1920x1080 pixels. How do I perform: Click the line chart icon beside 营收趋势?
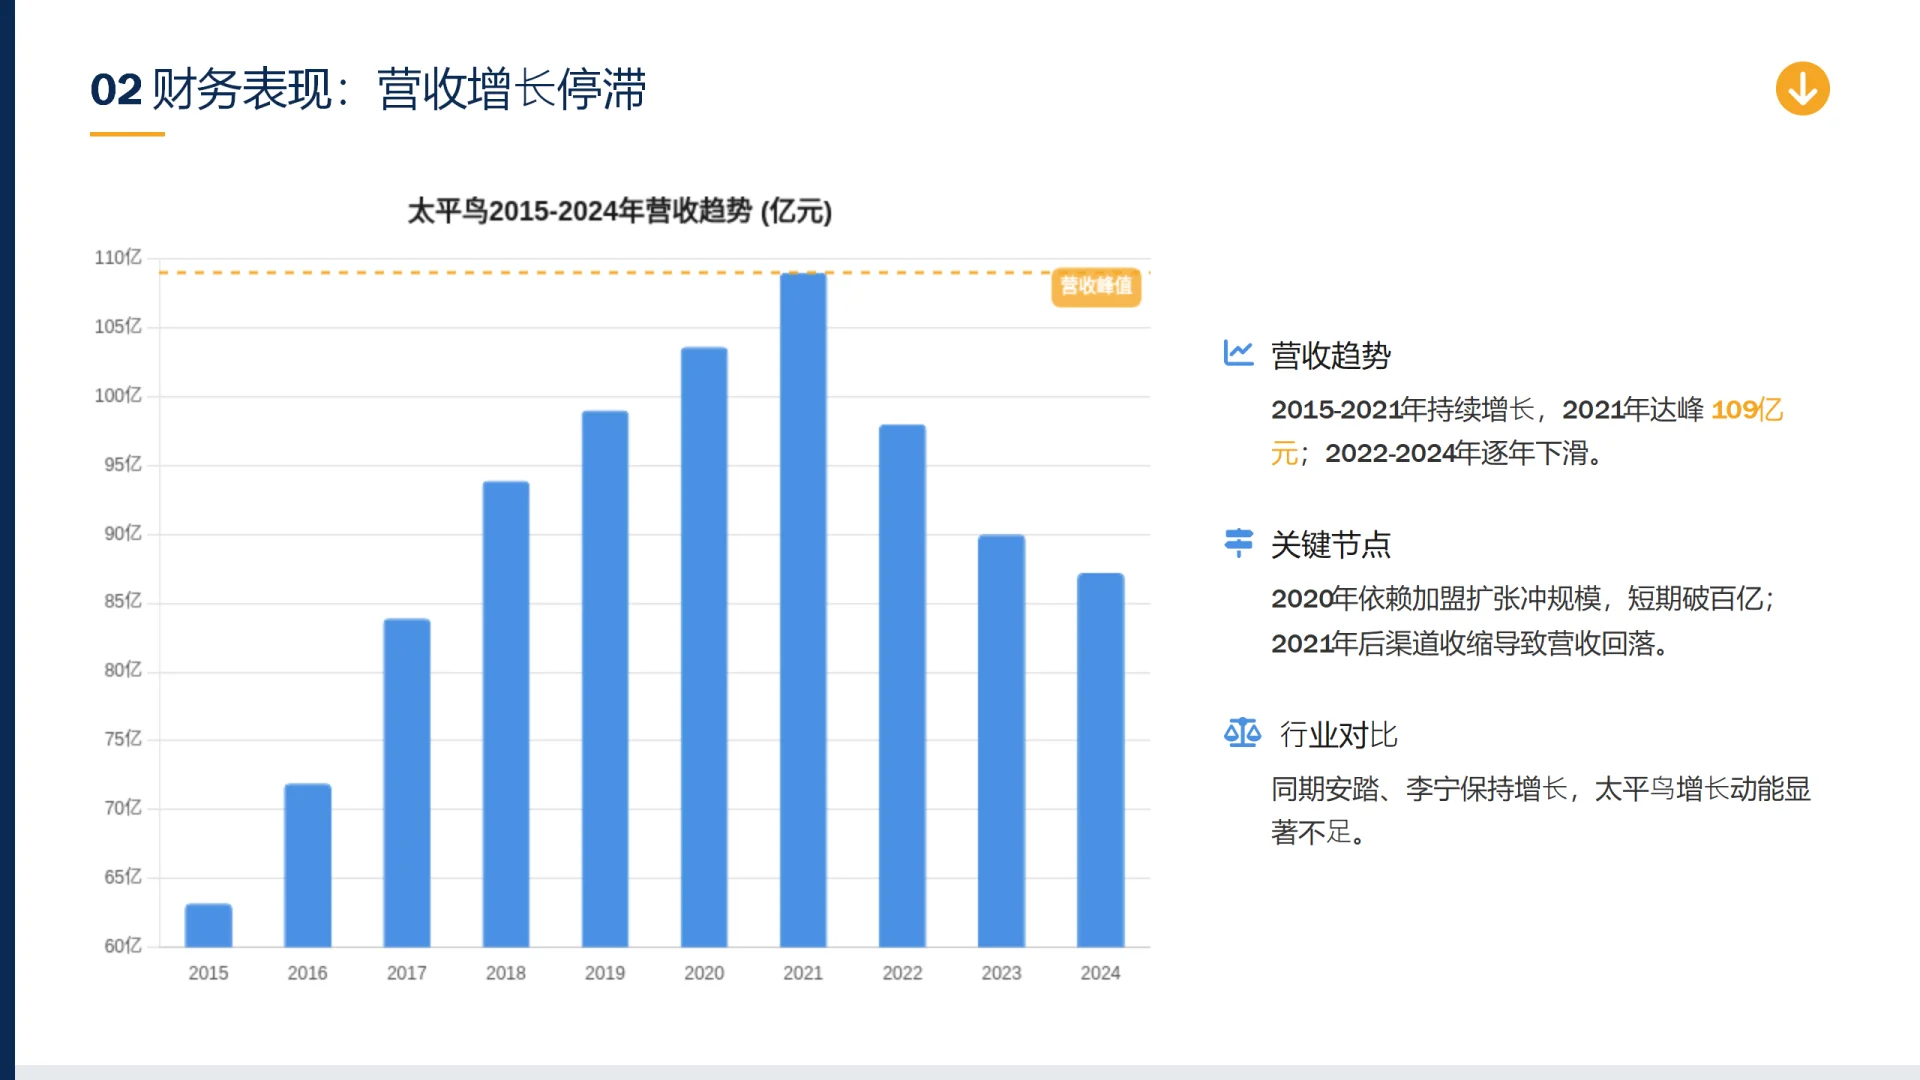(1238, 353)
